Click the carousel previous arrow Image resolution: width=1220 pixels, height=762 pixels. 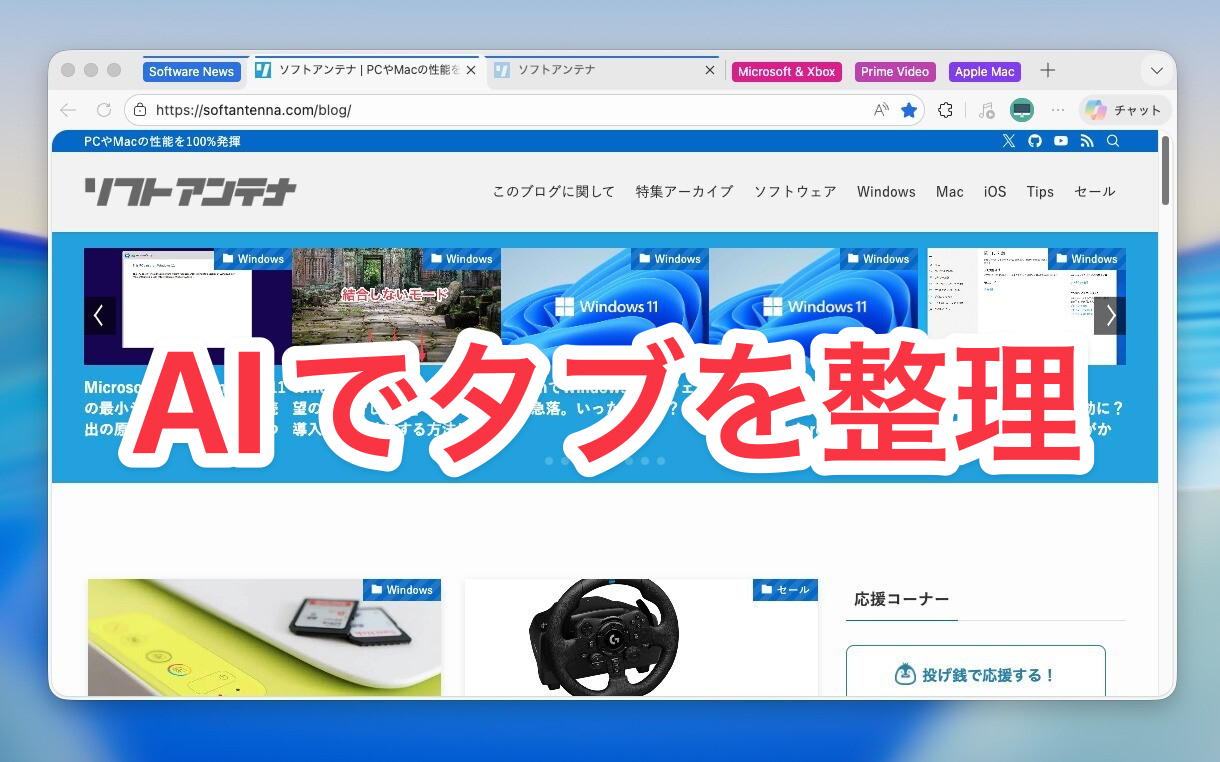tap(99, 316)
